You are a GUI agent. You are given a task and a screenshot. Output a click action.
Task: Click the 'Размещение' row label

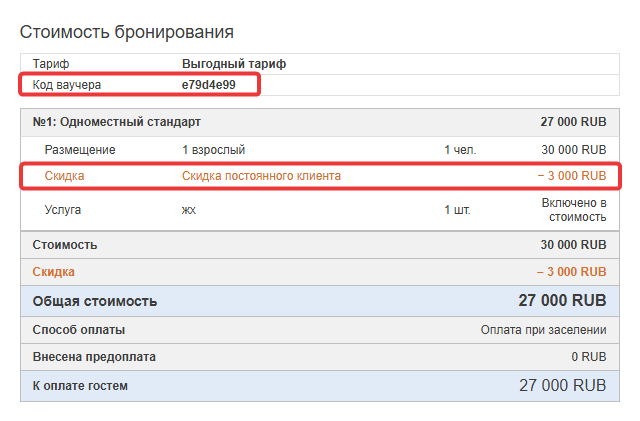(x=80, y=150)
